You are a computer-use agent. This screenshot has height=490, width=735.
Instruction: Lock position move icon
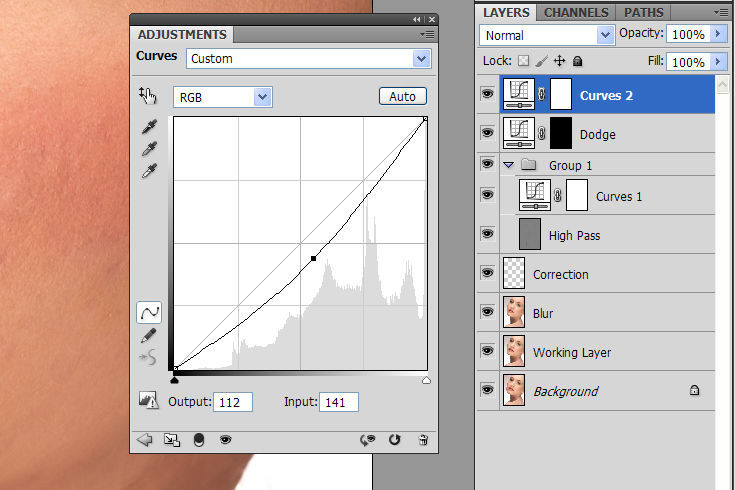click(x=559, y=61)
